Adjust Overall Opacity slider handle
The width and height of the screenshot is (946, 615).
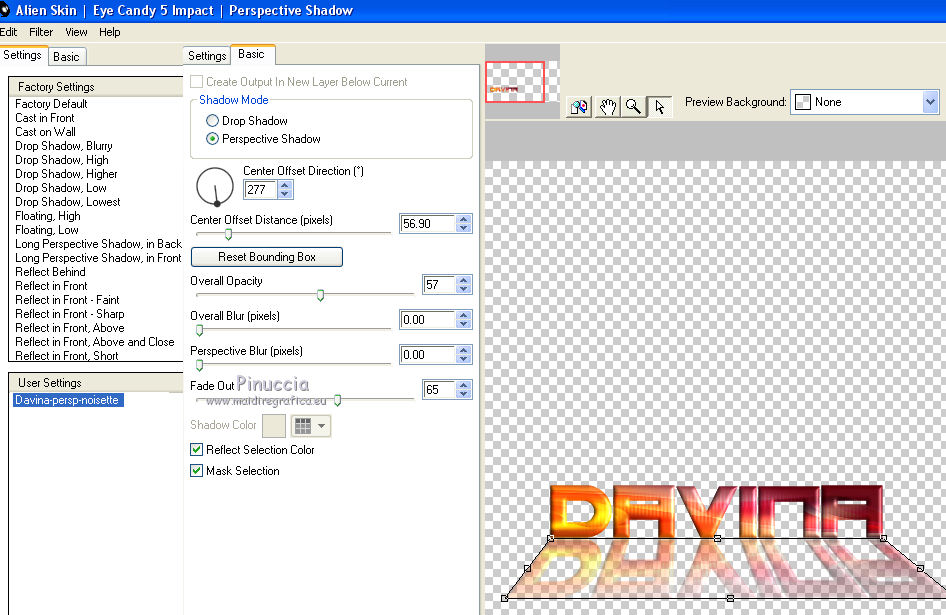coord(320,295)
